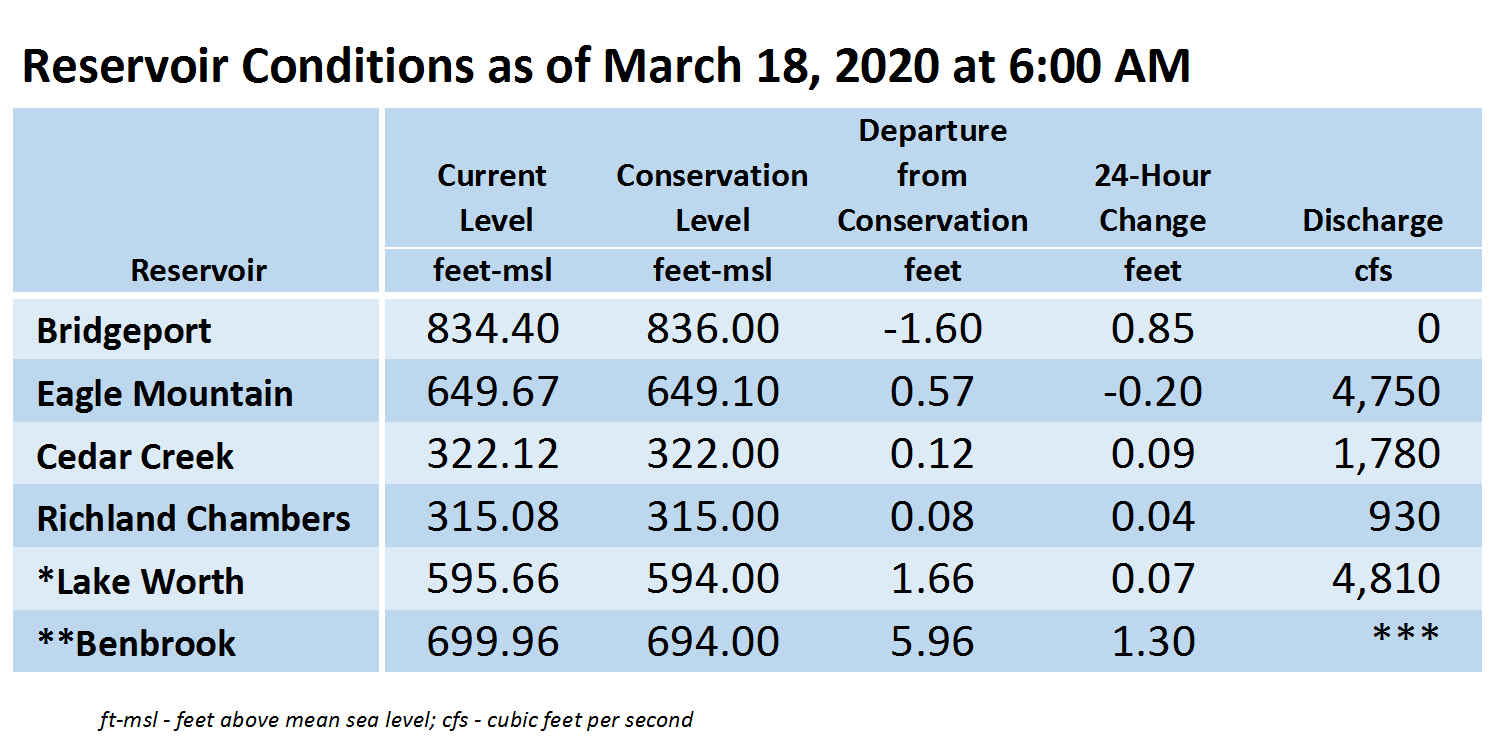The image size is (1496, 747).
Task: Click the Cedar Creek row label
Action: (196, 453)
